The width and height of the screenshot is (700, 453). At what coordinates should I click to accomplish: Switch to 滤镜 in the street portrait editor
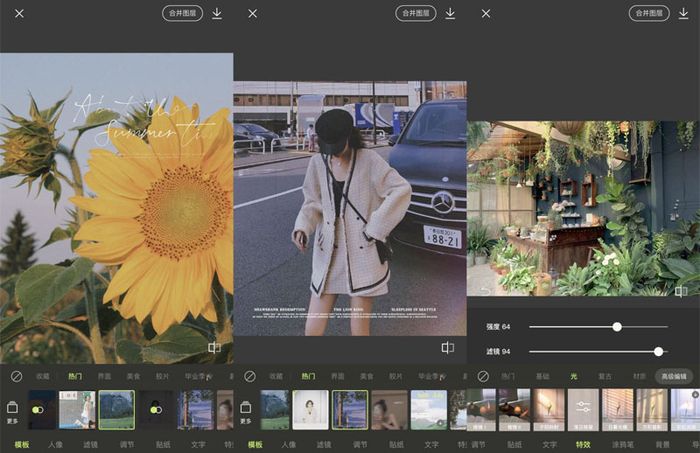coord(324,444)
